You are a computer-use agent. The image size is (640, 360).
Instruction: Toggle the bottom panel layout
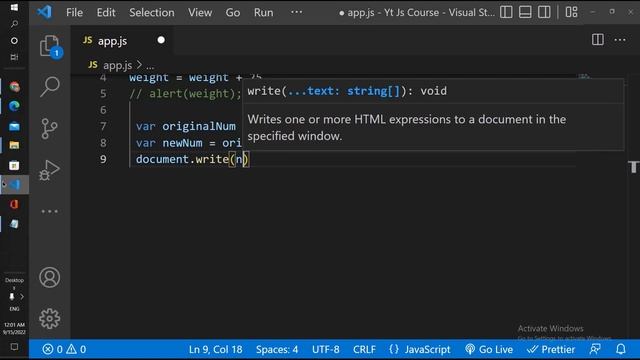point(525,12)
